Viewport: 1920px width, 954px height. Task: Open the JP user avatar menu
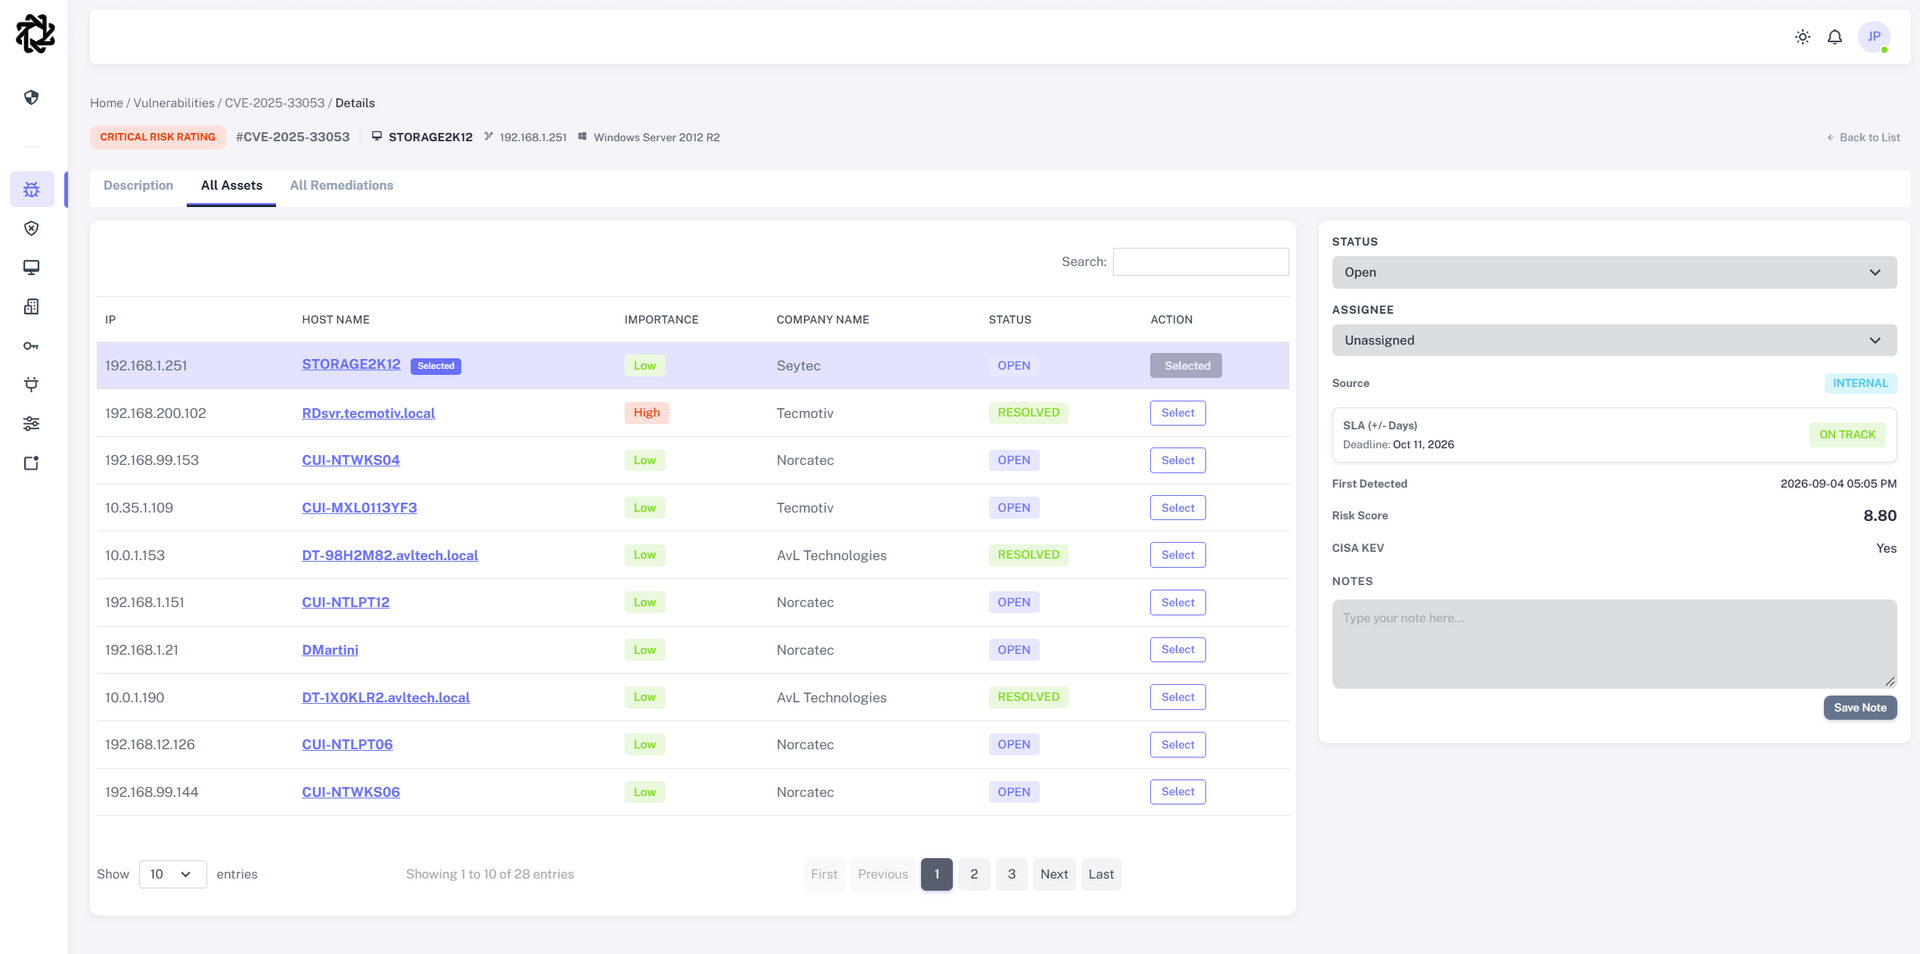coord(1874,37)
